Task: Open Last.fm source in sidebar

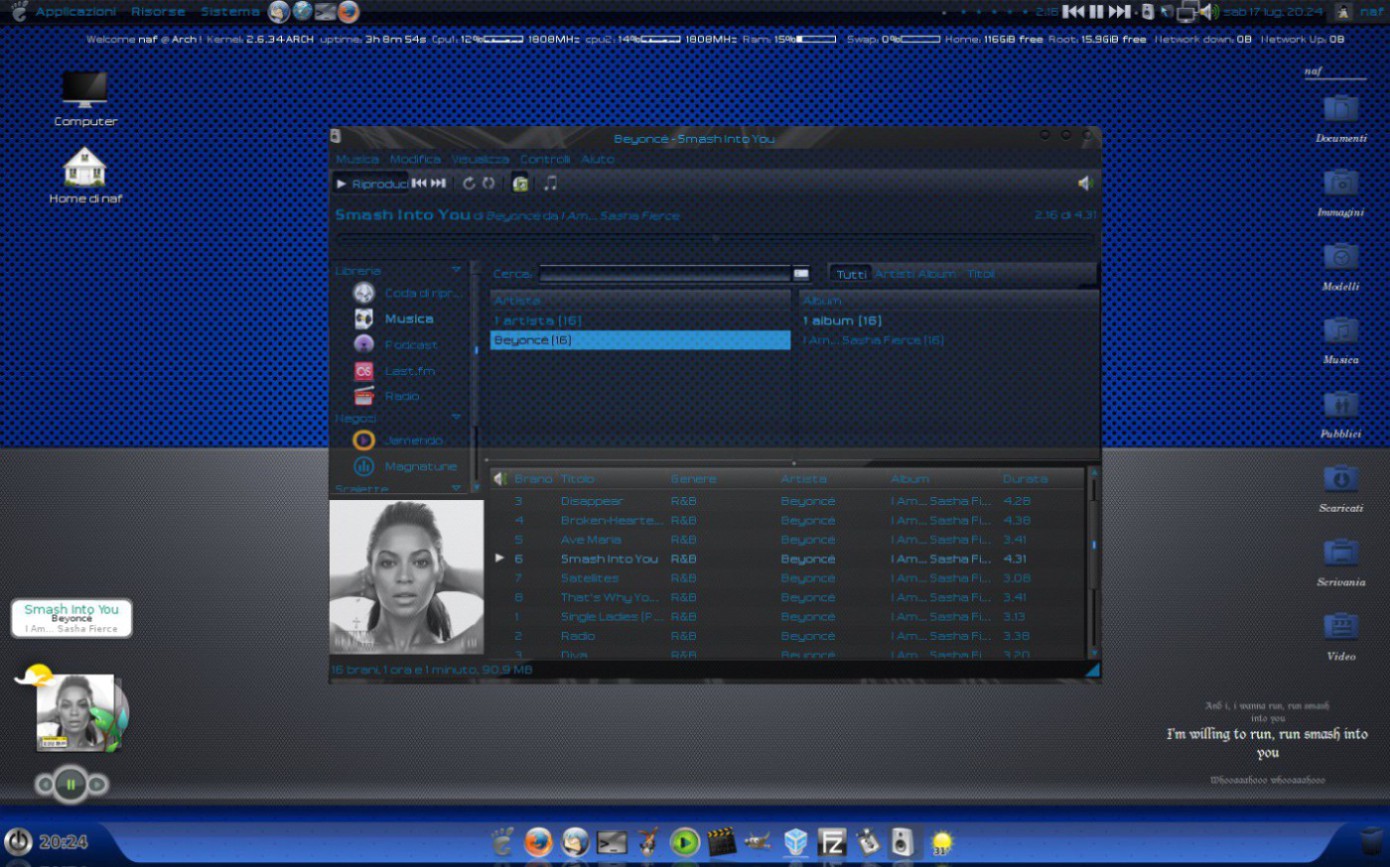Action: point(394,371)
